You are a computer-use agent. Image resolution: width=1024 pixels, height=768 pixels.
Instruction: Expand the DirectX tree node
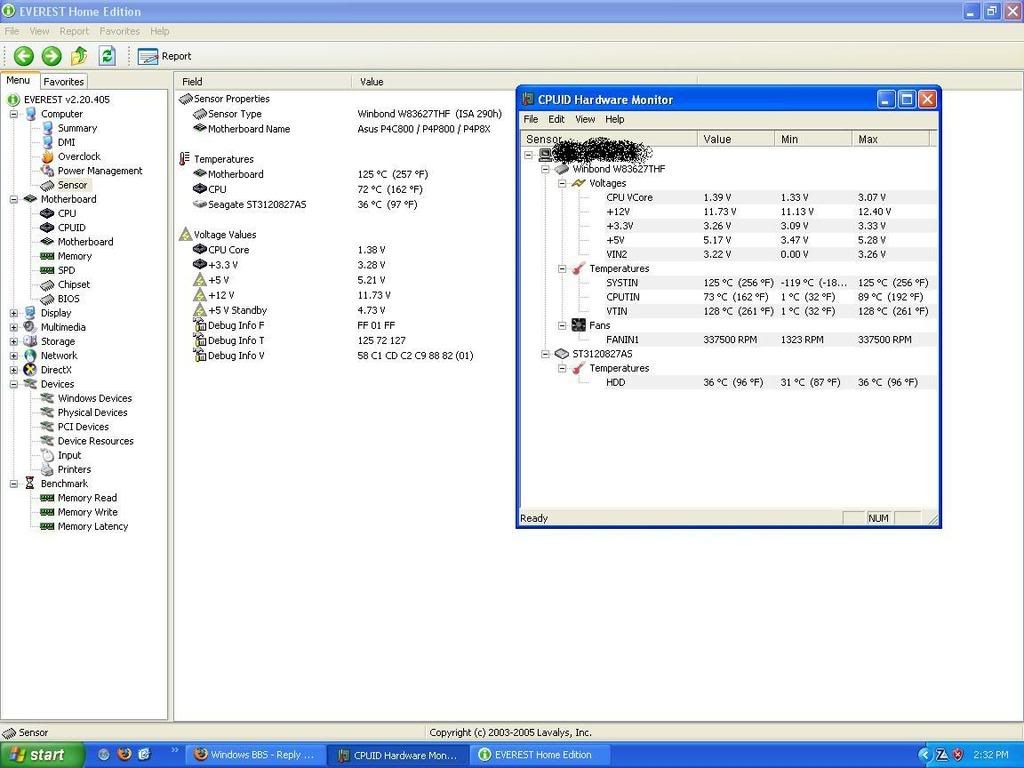click(14, 370)
